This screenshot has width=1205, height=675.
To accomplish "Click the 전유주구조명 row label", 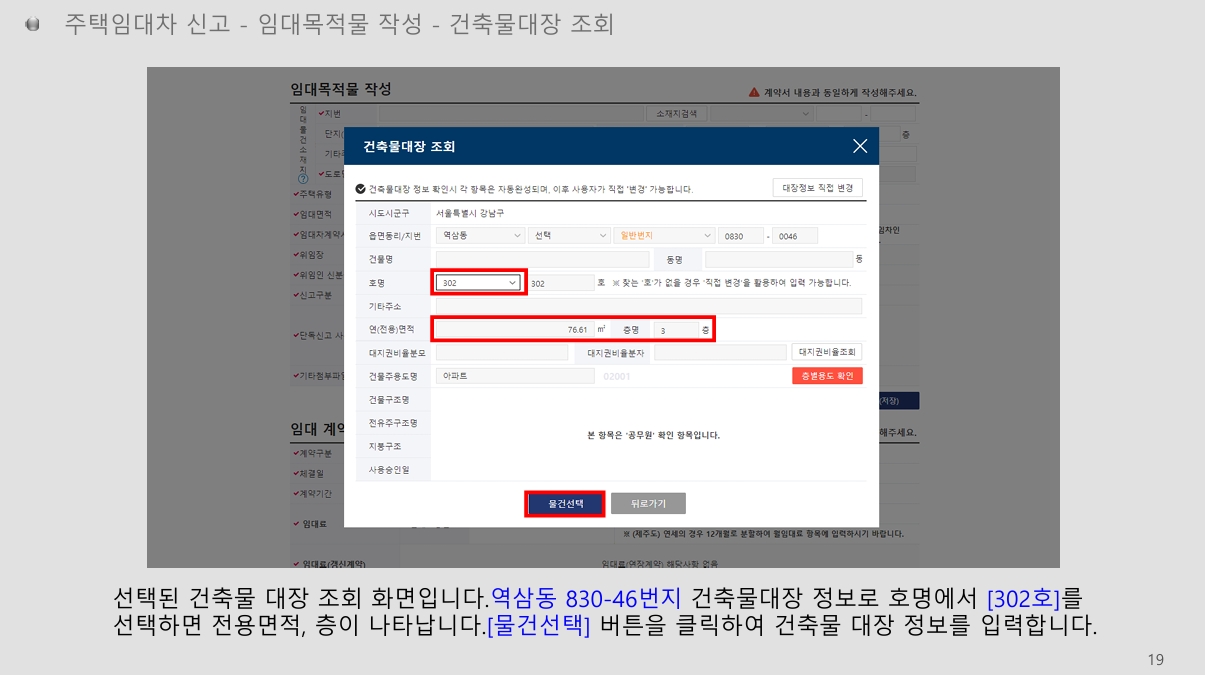I will coord(392,423).
